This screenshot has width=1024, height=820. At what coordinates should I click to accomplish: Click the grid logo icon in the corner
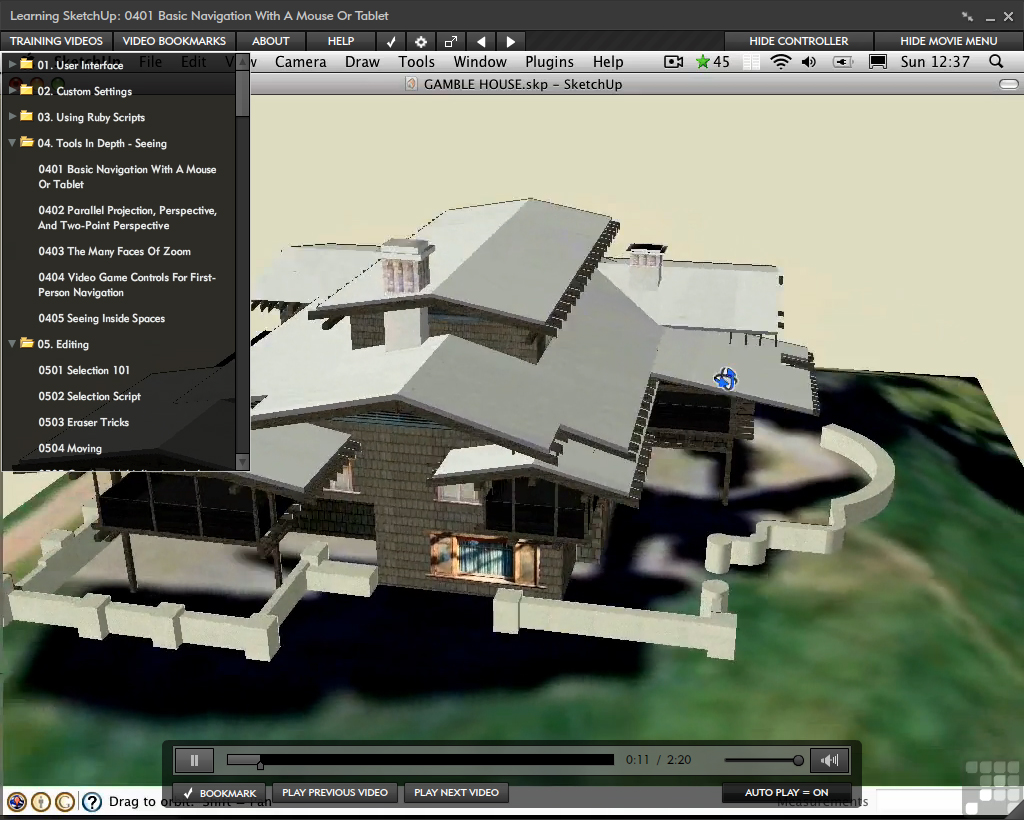pyautogui.click(x=993, y=787)
